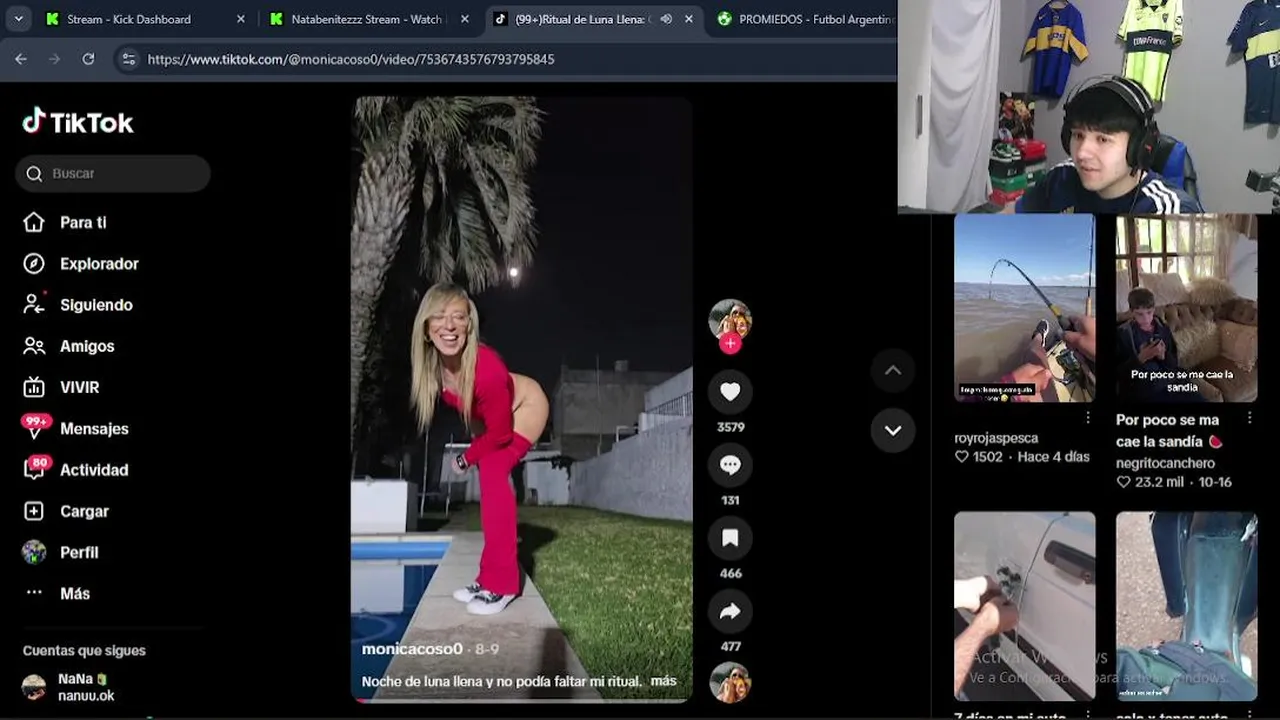Click the TikTok logo
The image size is (1280, 720).
(78, 122)
